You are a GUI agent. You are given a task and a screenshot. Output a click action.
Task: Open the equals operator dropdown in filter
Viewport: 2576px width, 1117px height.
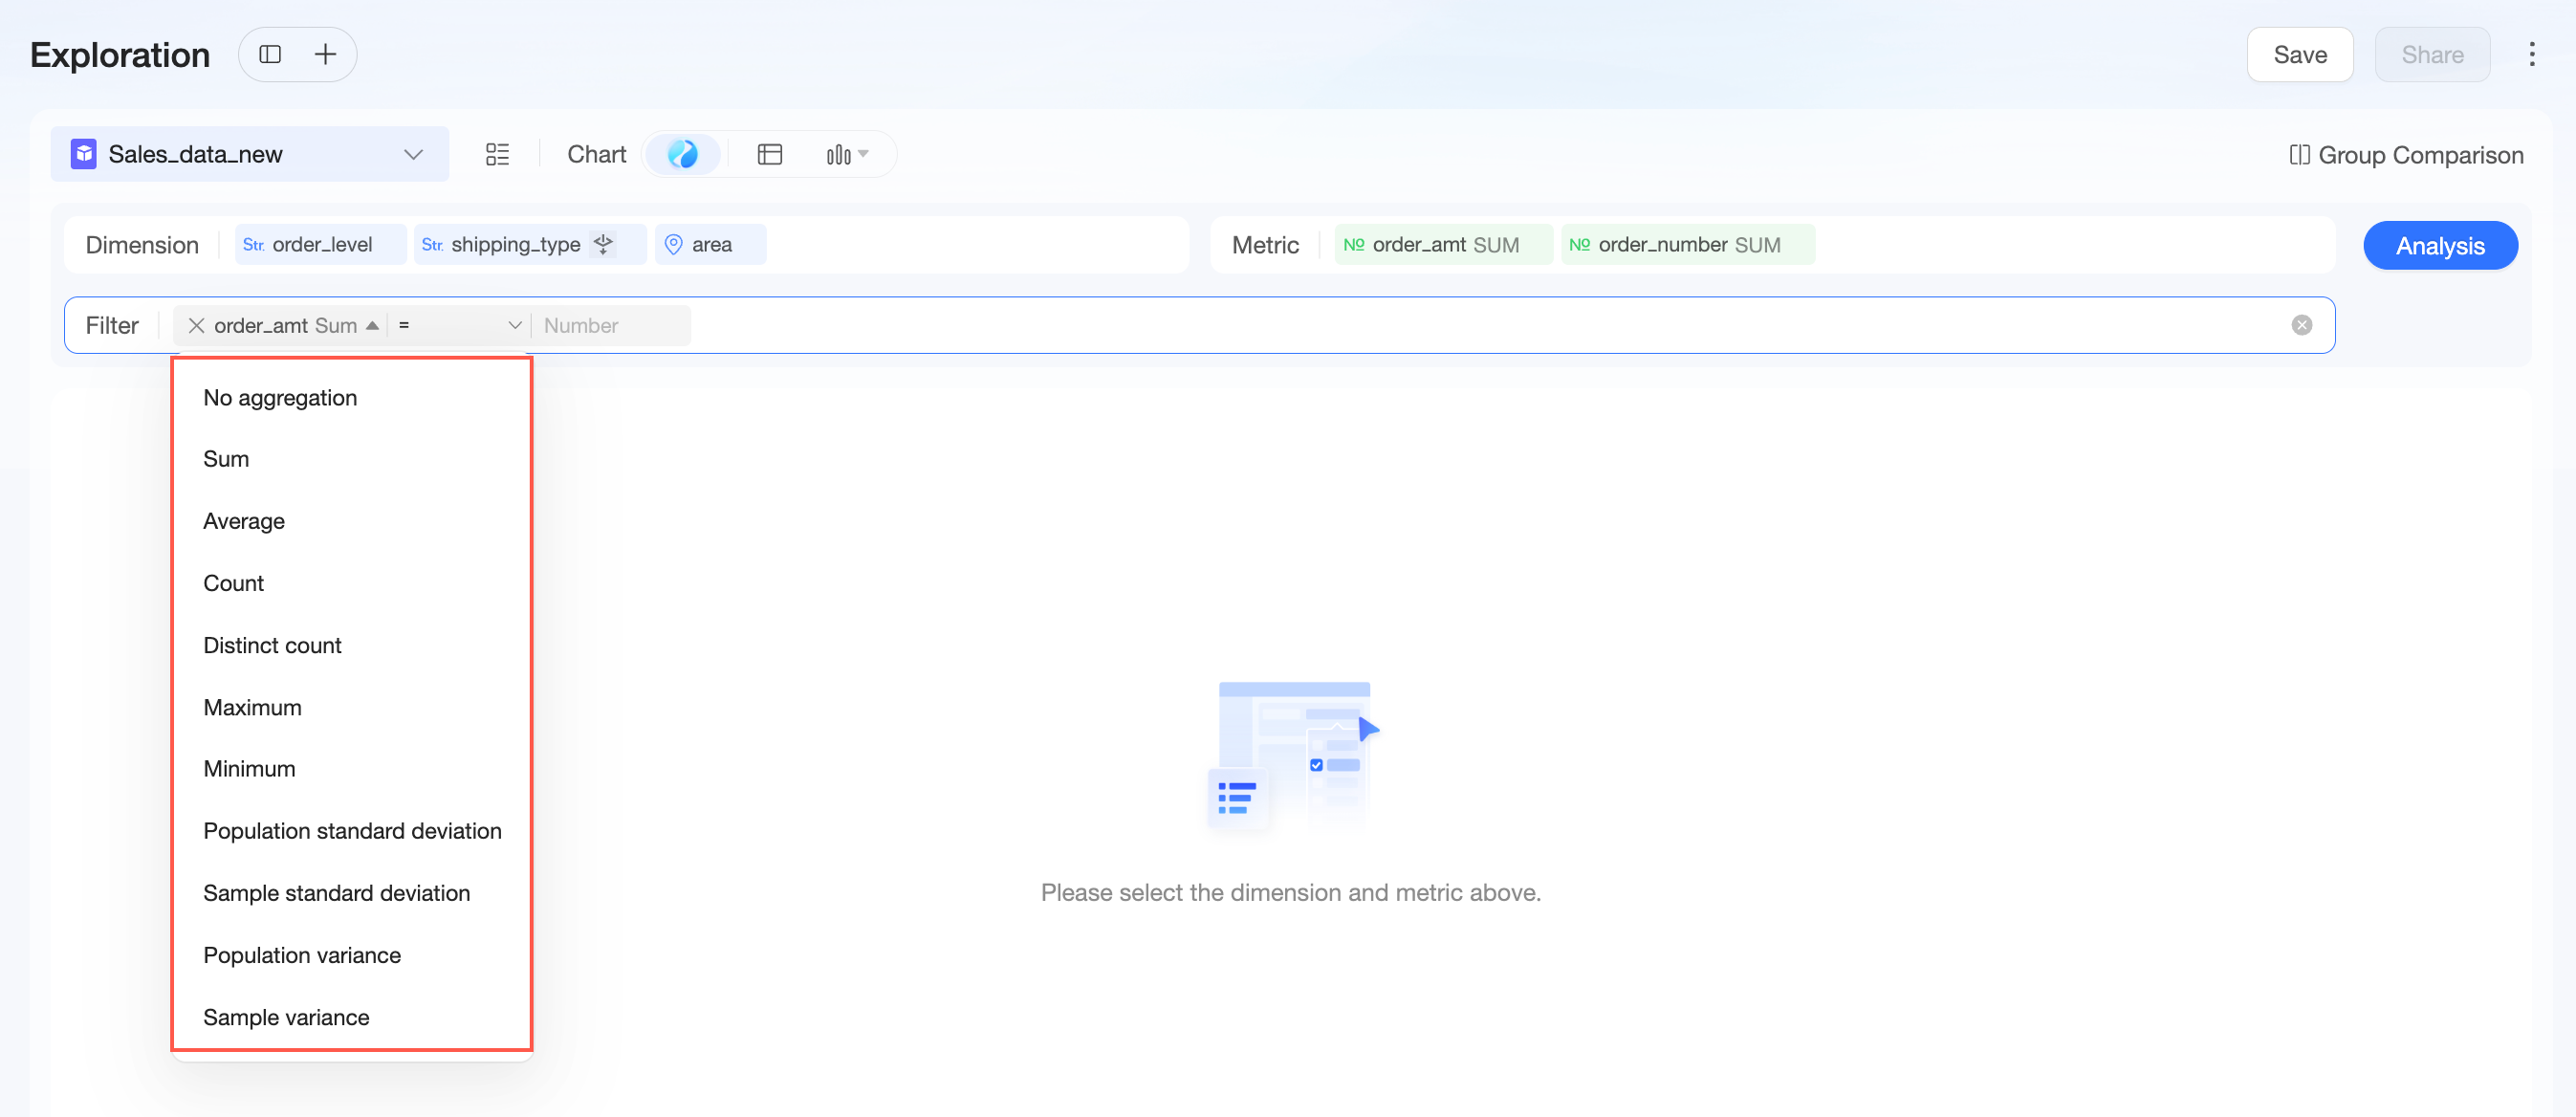click(460, 325)
